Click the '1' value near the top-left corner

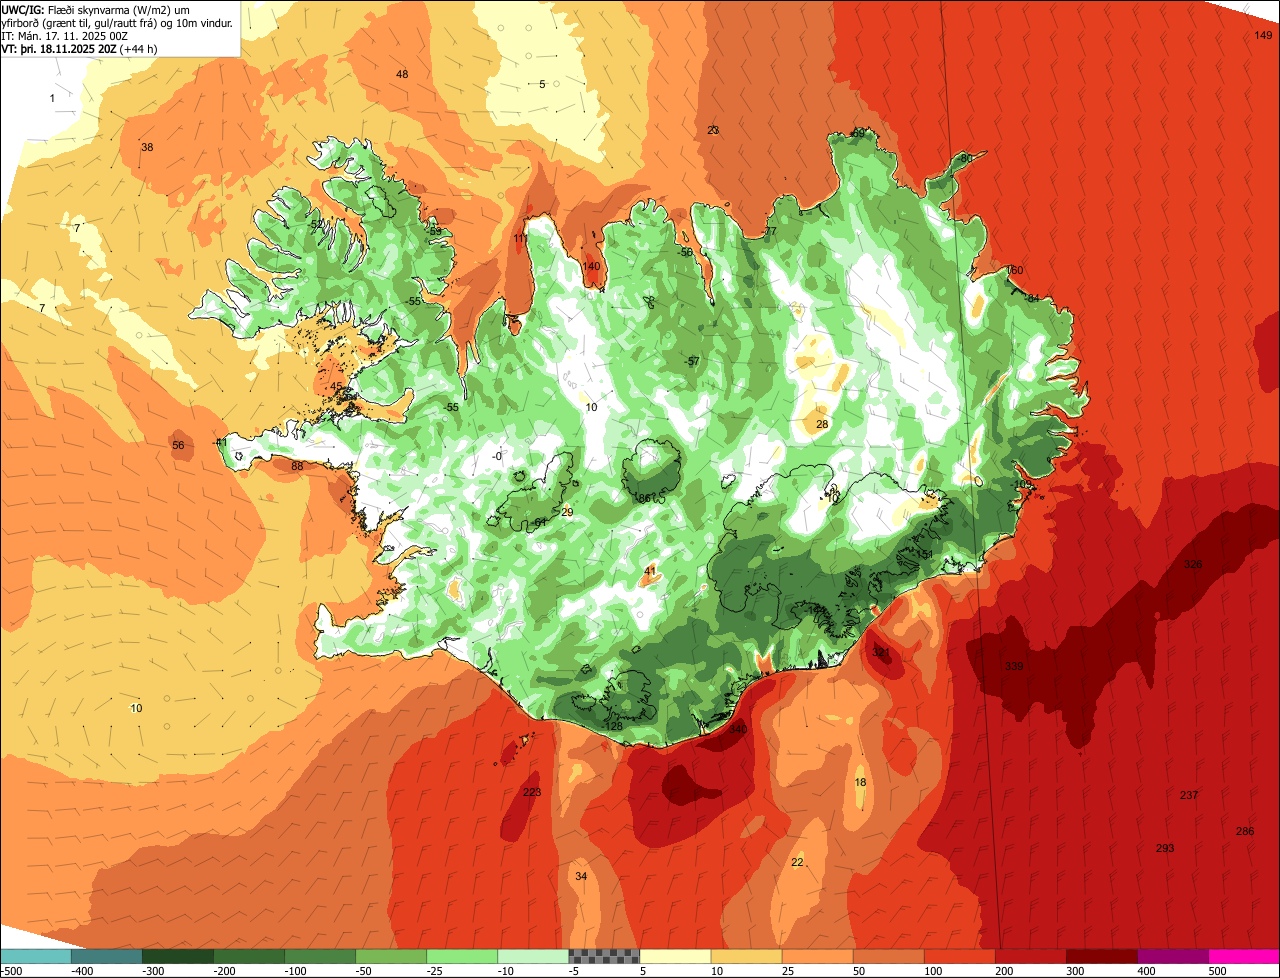[52, 98]
